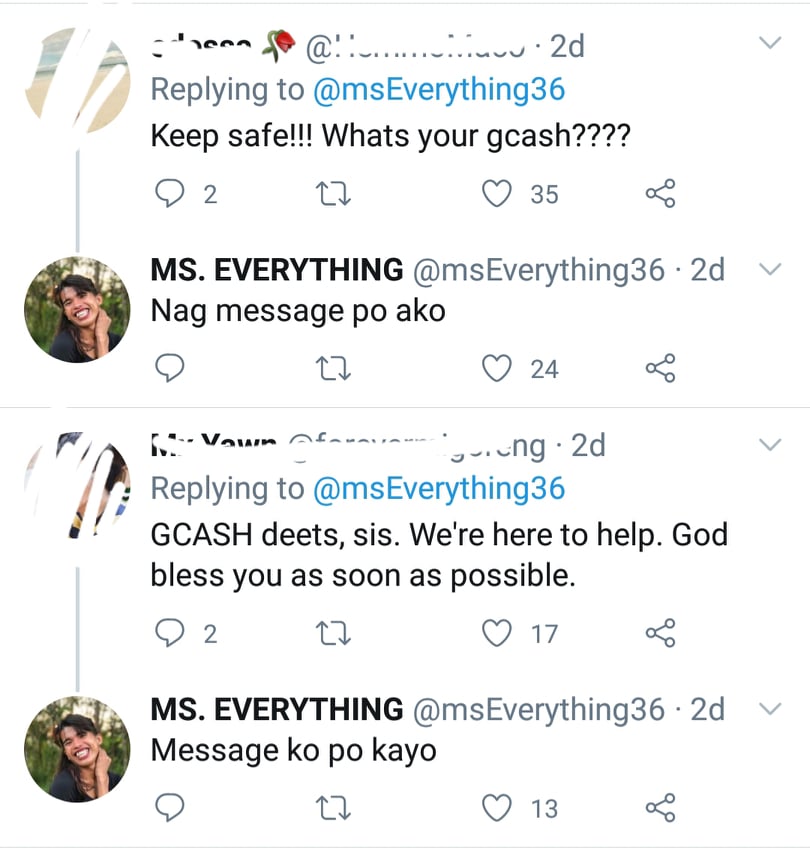Like the 'Message ko po kayo' tweet
810x852 pixels.
tap(497, 808)
